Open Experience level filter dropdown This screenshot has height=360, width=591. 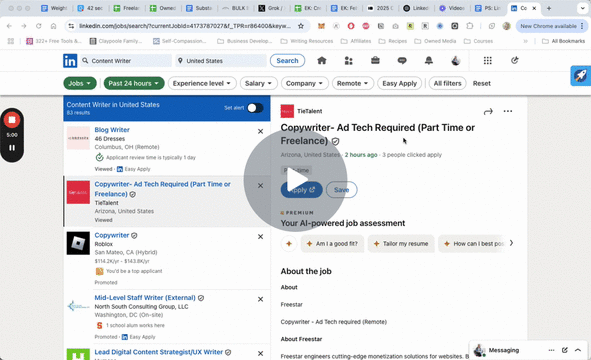(202, 83)
